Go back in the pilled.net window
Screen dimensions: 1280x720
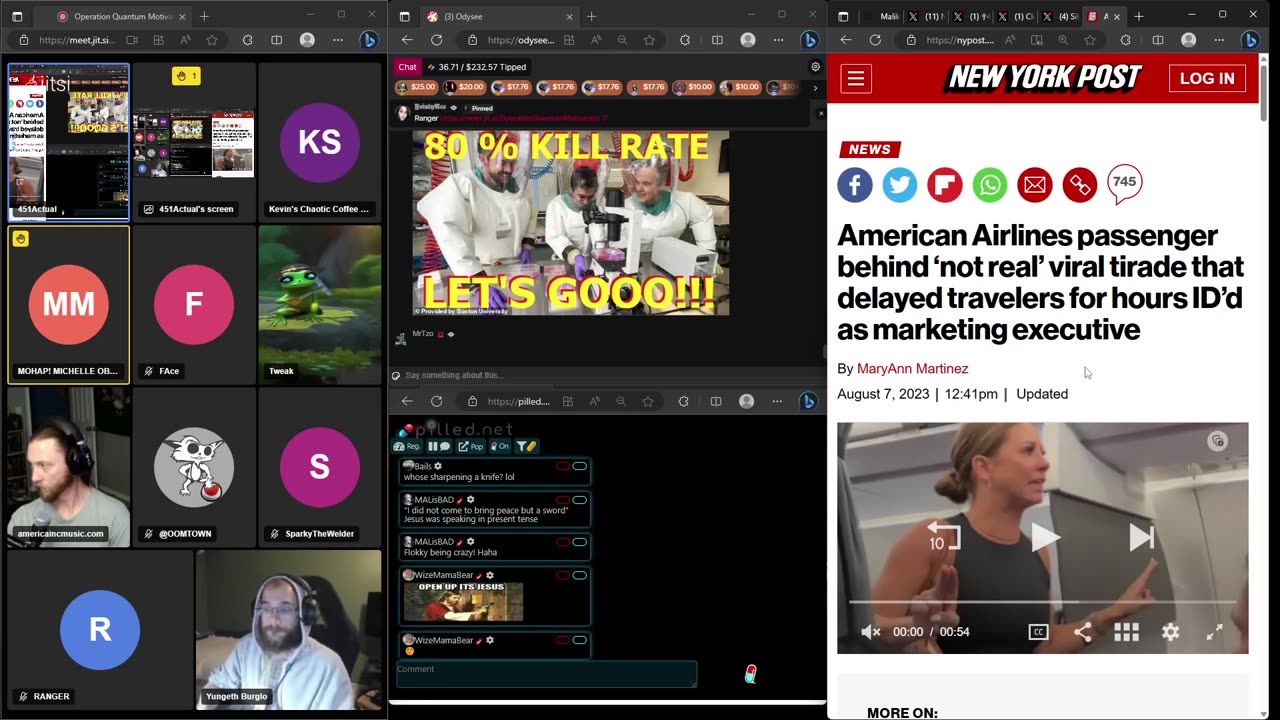(407, 401)
